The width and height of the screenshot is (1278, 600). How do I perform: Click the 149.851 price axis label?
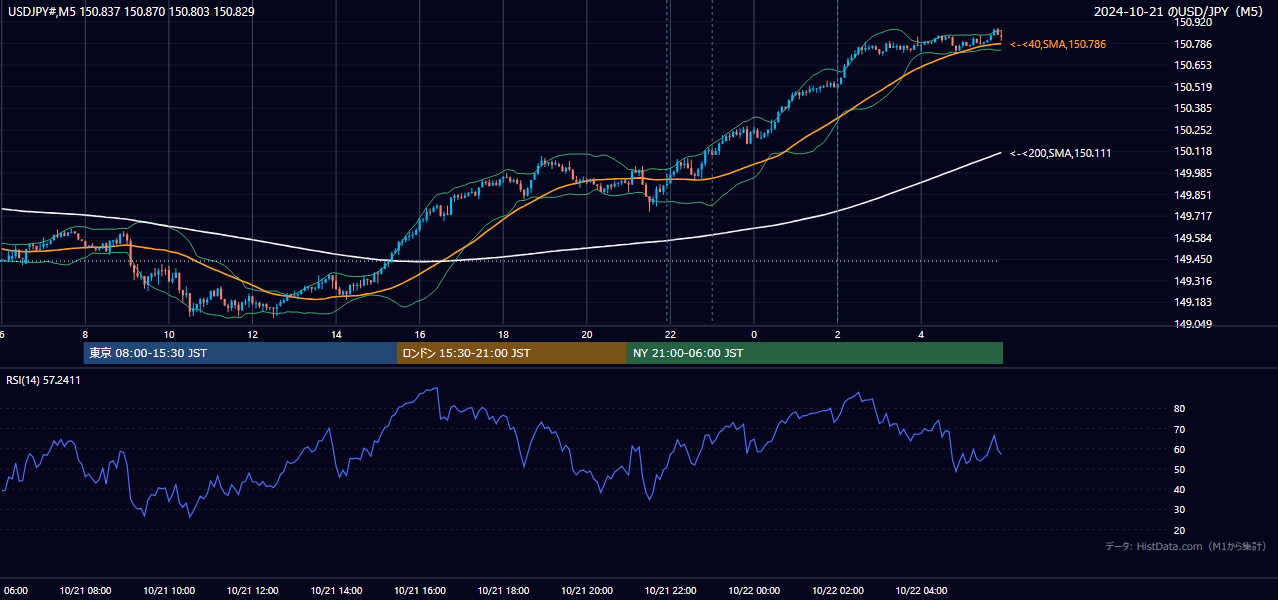1194,195
